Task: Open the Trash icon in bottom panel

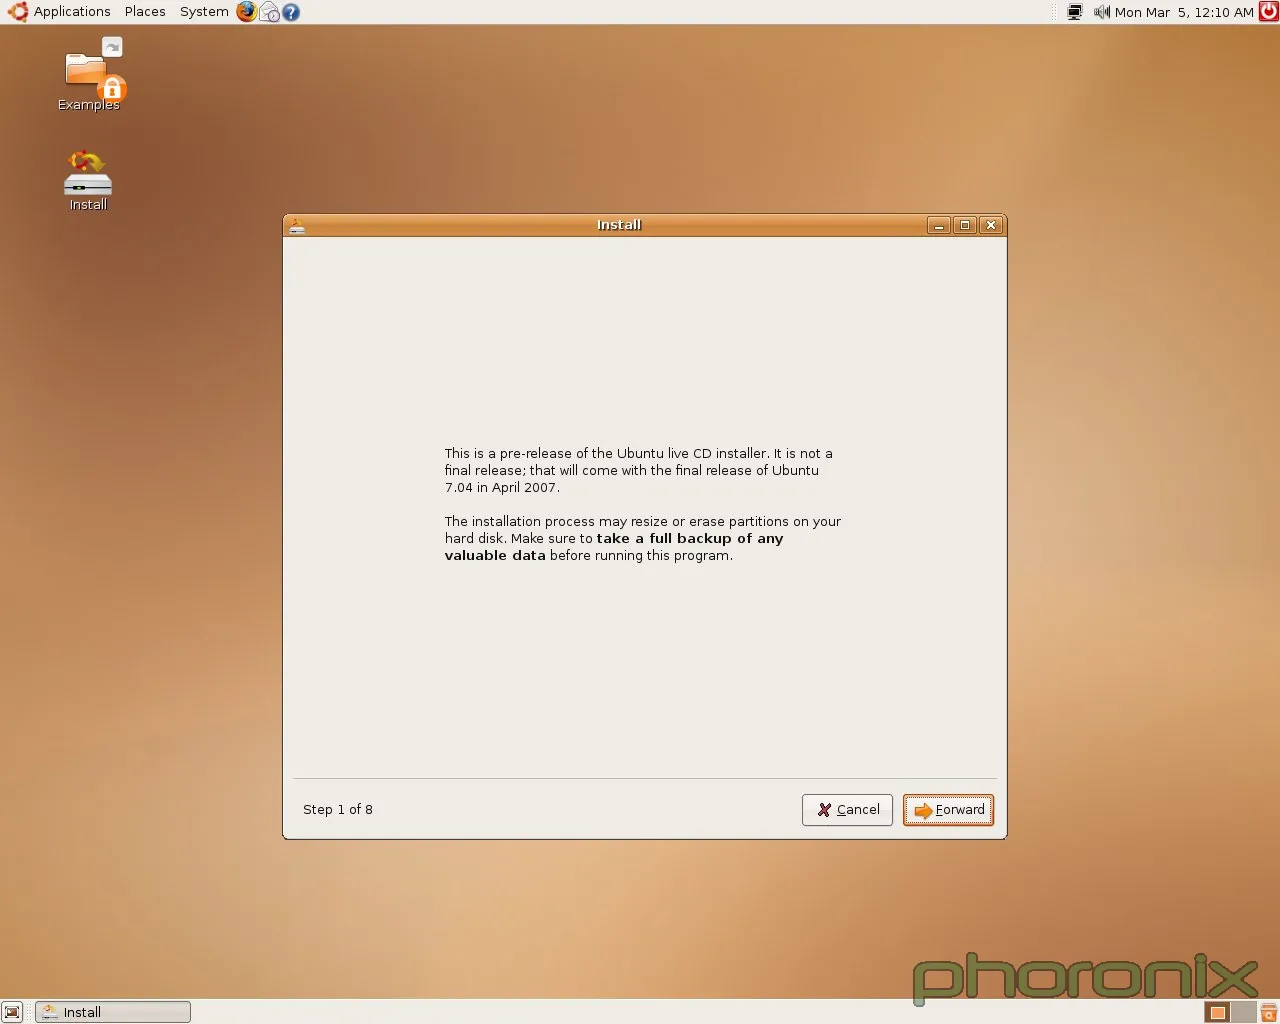Action: coord(1268,1012)
